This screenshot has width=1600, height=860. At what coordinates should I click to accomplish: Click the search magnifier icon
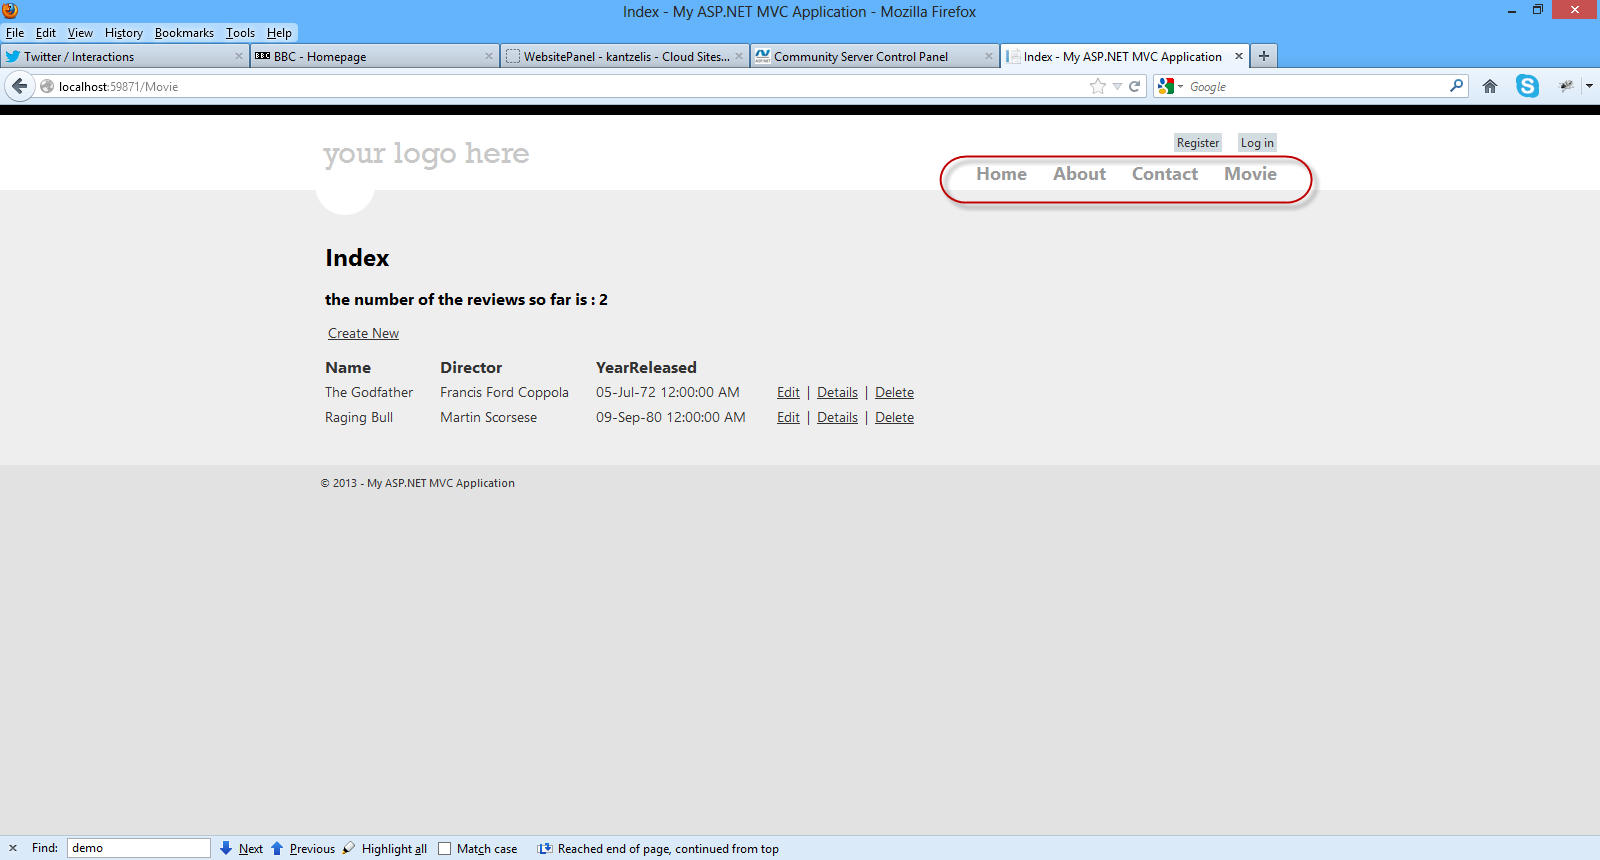(x=1456, y=86)
